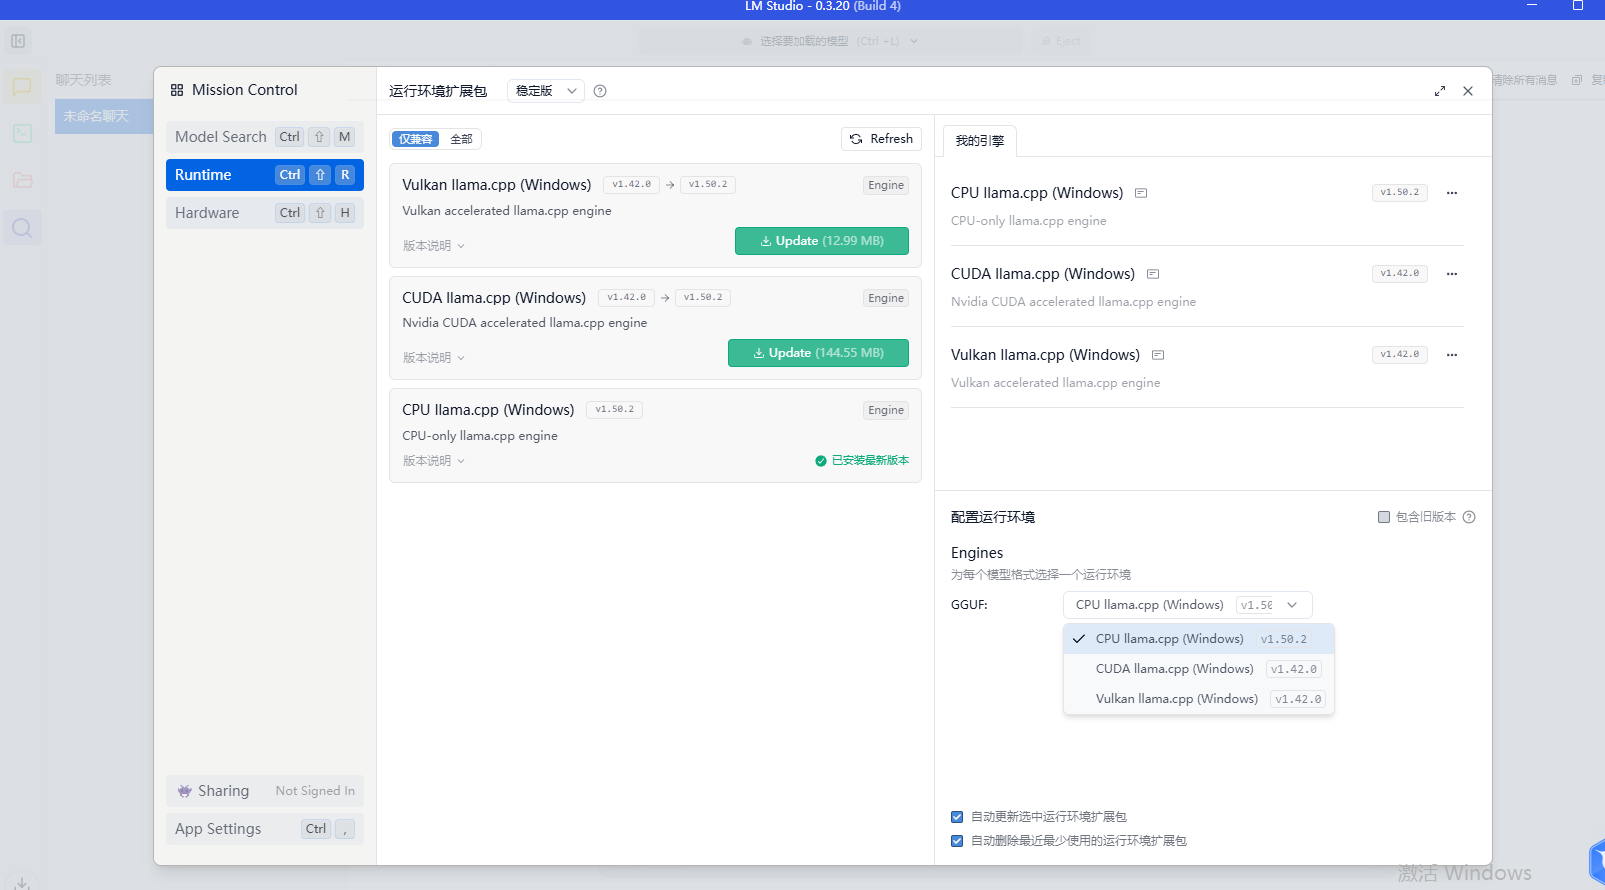Click 'Nvidia CUDA accelerated llama.cpp engine' text in update card
This screenshot has height=890, width=1605.
click(x=525, y=323)
